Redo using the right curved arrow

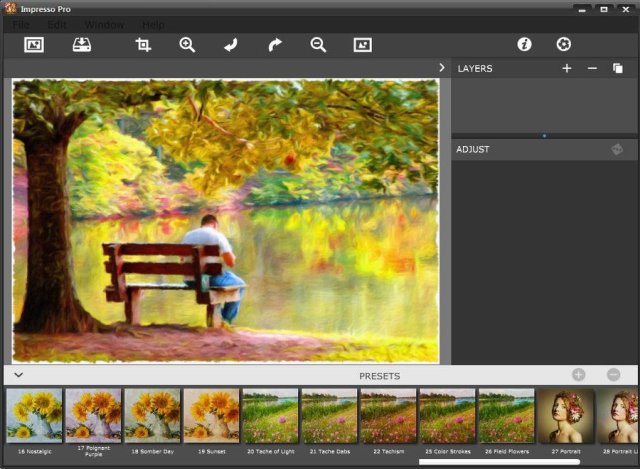pyautogui.click(x=275, y=45)
